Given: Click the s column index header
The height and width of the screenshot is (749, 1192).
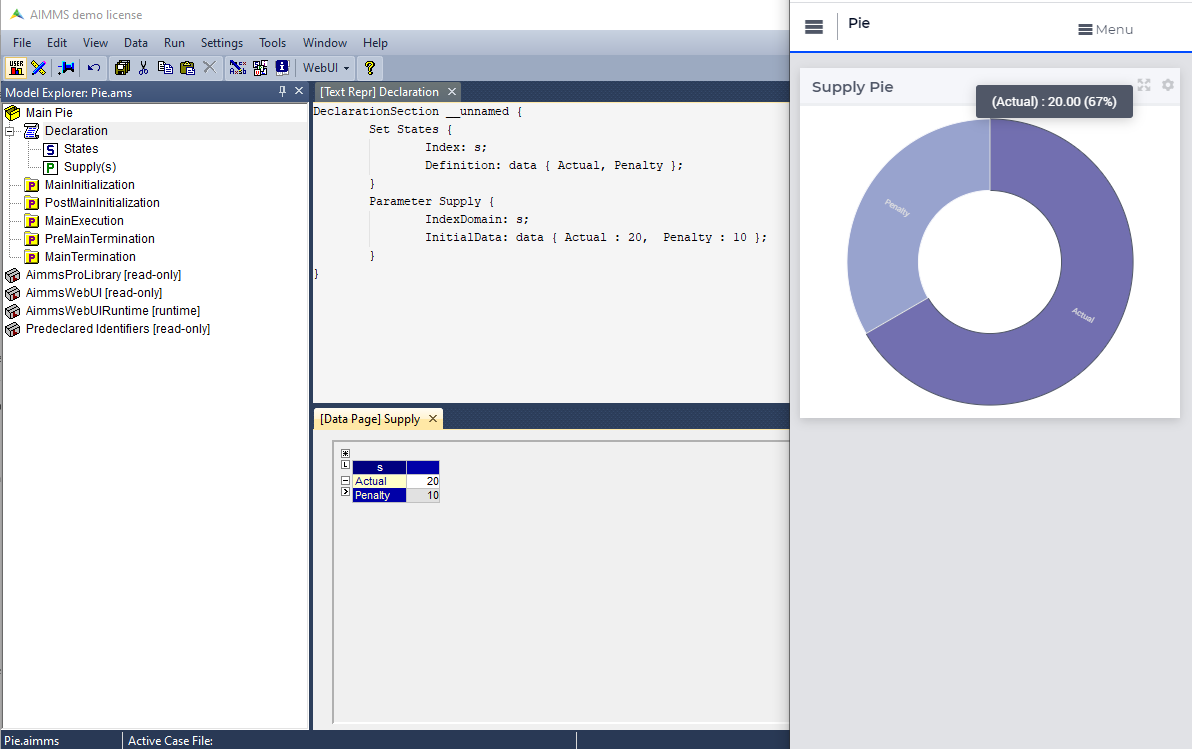Looking at the screenshot, I should point(379,468).
